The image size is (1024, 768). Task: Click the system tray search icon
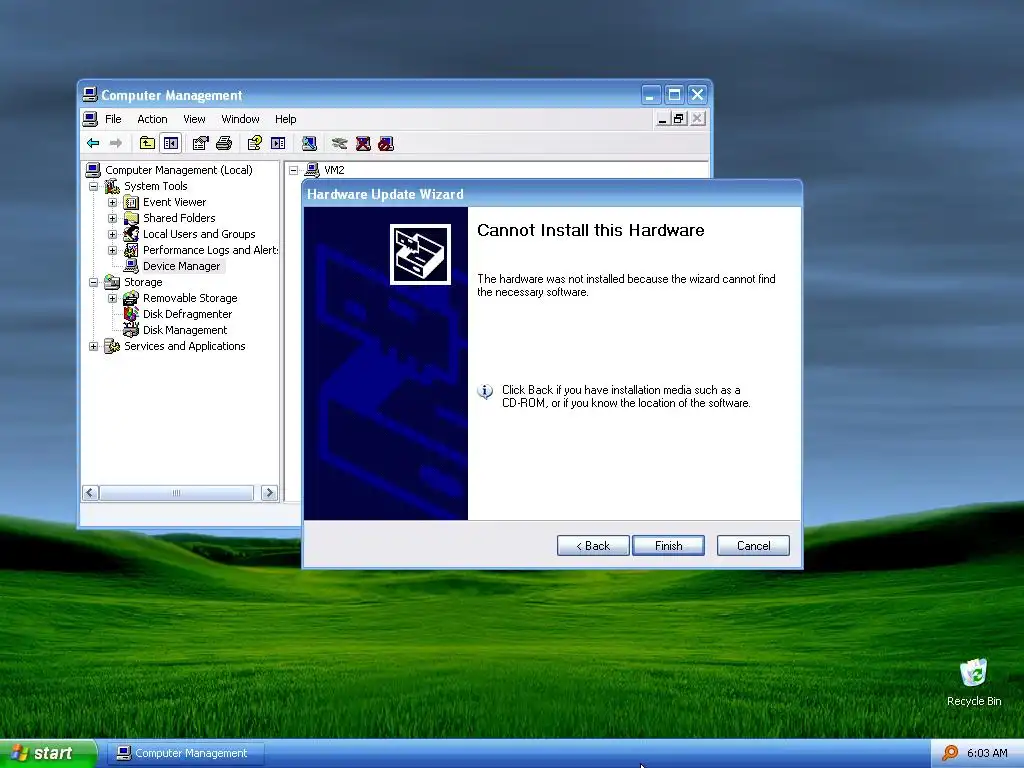click(950, 753)
